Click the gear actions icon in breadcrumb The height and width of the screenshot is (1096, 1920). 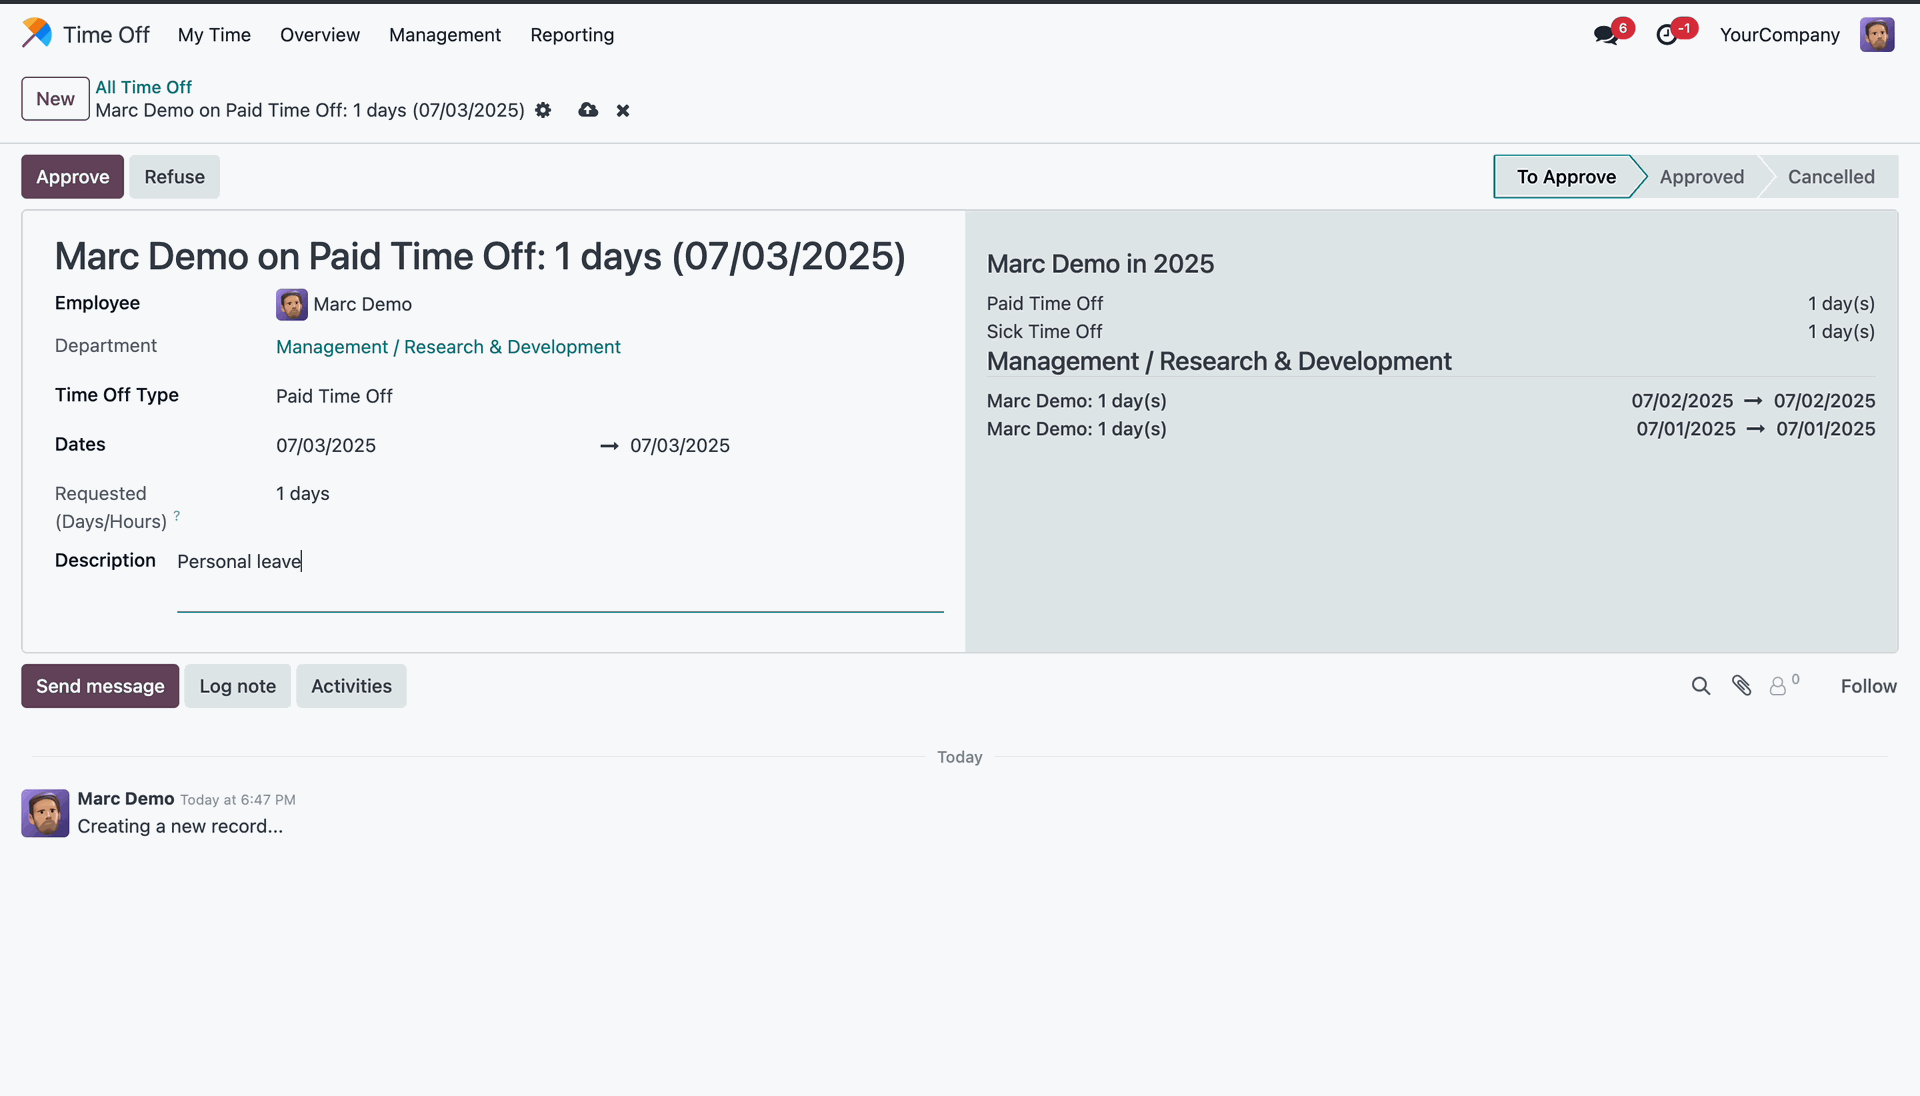click(x=543, y=110)
